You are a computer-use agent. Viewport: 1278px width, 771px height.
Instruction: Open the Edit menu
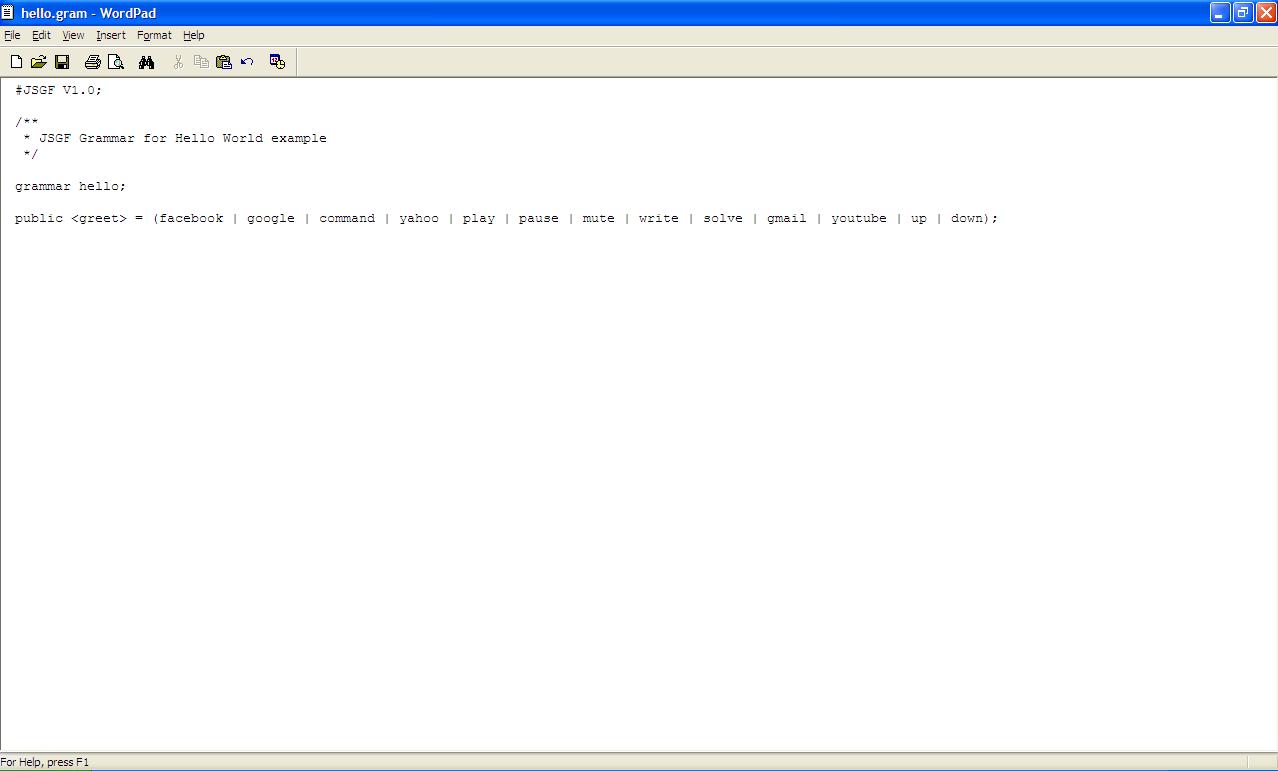pyautogui.click(x=41, y=35)
